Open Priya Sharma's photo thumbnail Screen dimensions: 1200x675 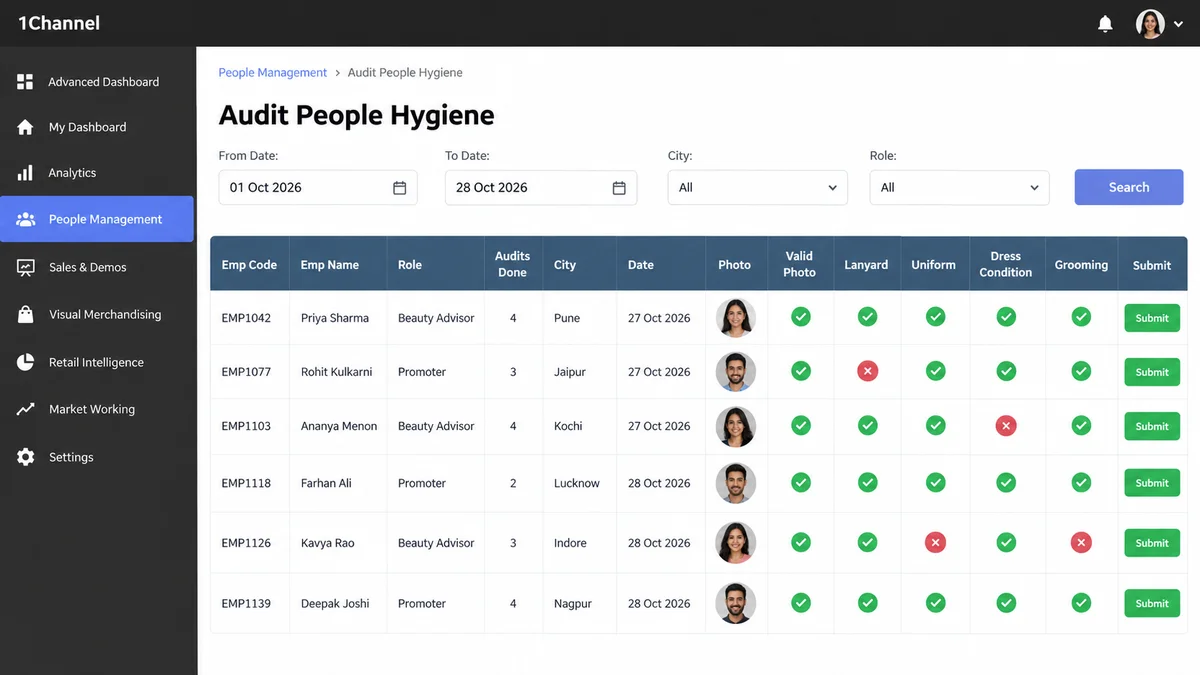pos(735,318)
